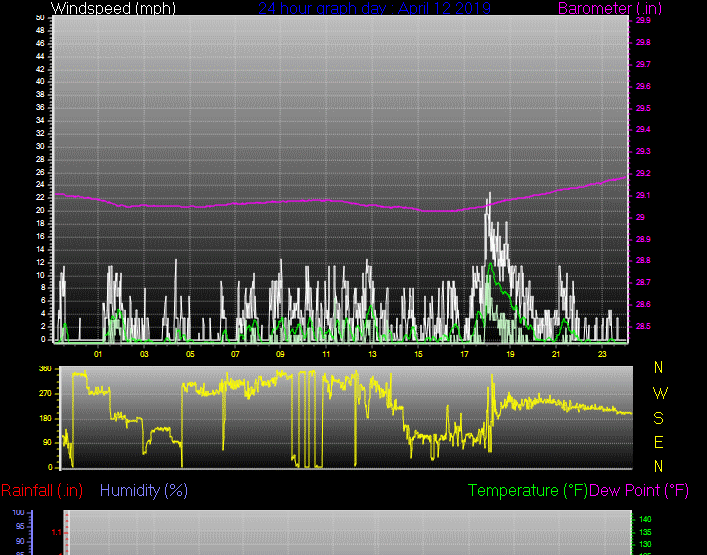This screenshot has height=555, width=707.
Task: Click hour label 21 on time axis
Action: click(556, 354)
